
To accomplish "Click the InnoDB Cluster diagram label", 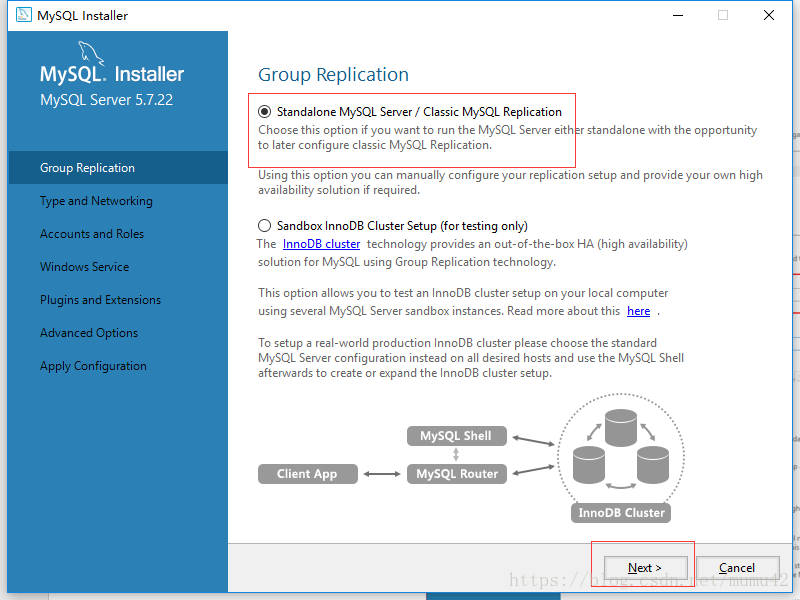I will point(621,513).
